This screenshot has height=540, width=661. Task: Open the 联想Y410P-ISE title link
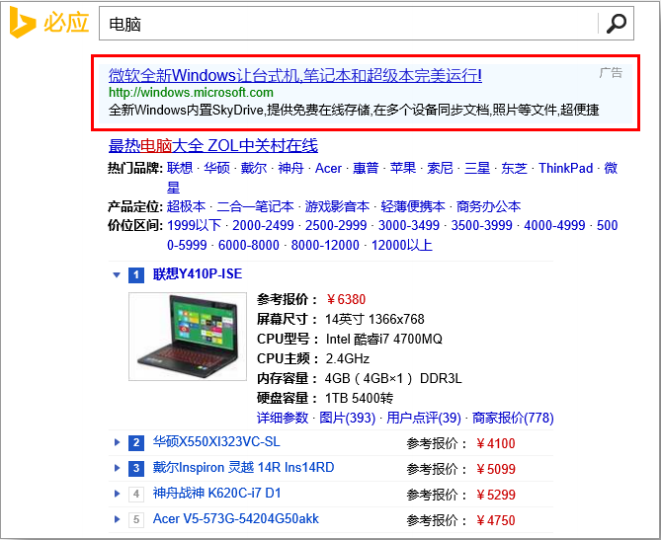click(197, 274)
